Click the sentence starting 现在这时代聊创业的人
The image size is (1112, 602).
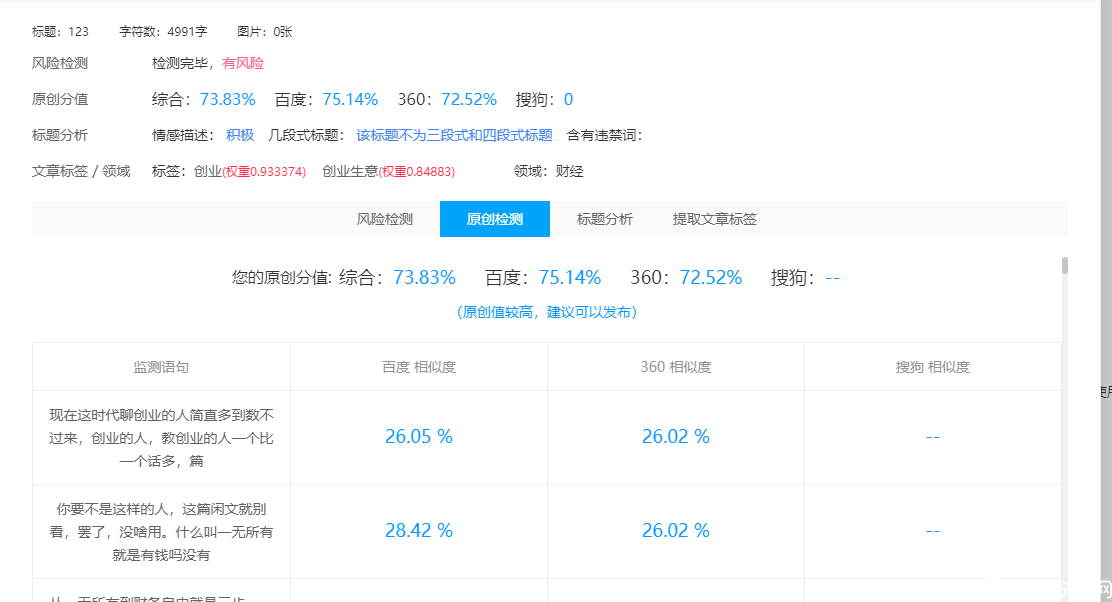(161, 437)
